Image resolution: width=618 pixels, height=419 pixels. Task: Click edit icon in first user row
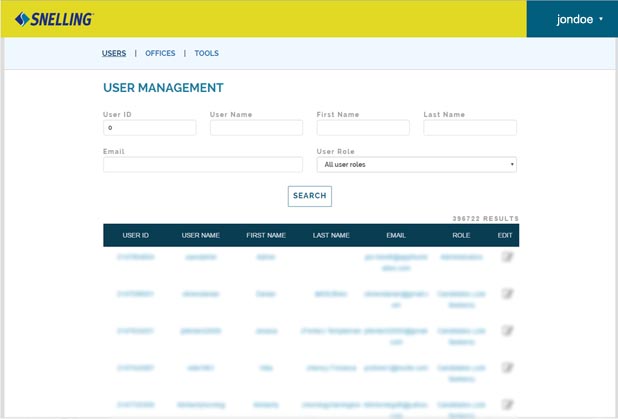(507, 257)
